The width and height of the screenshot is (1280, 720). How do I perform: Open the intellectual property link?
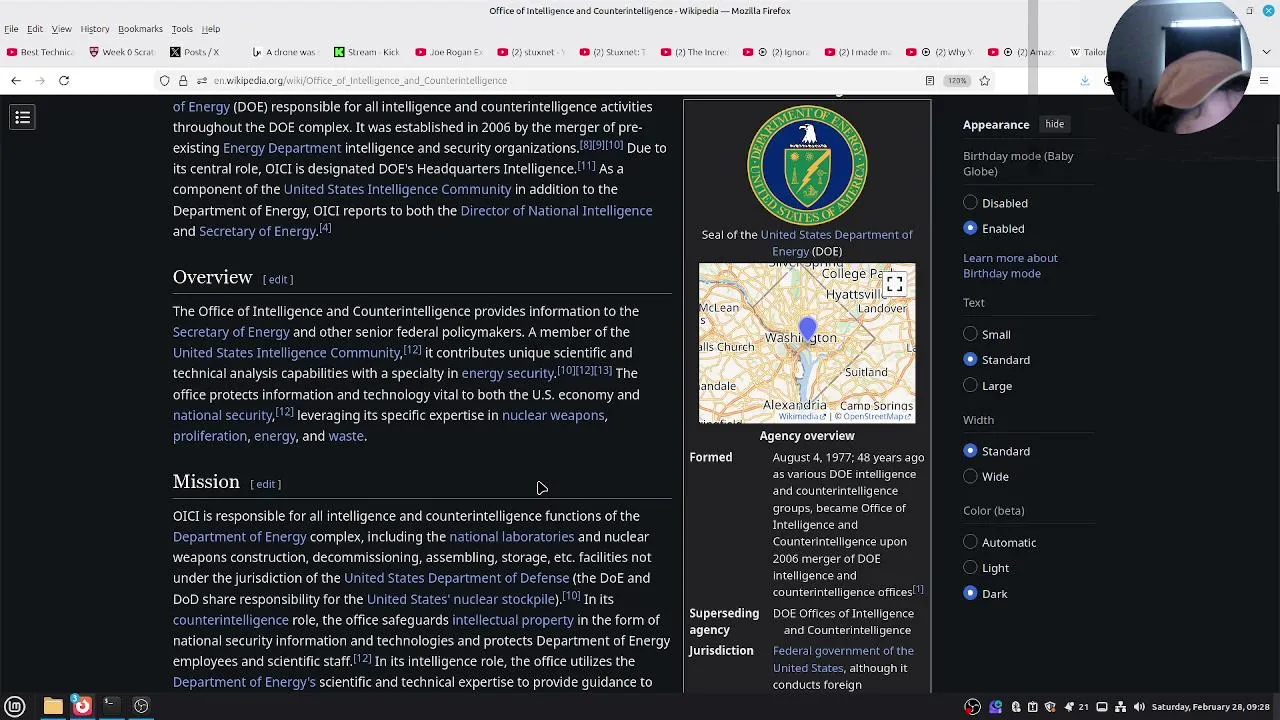click(x=513, y=620)
